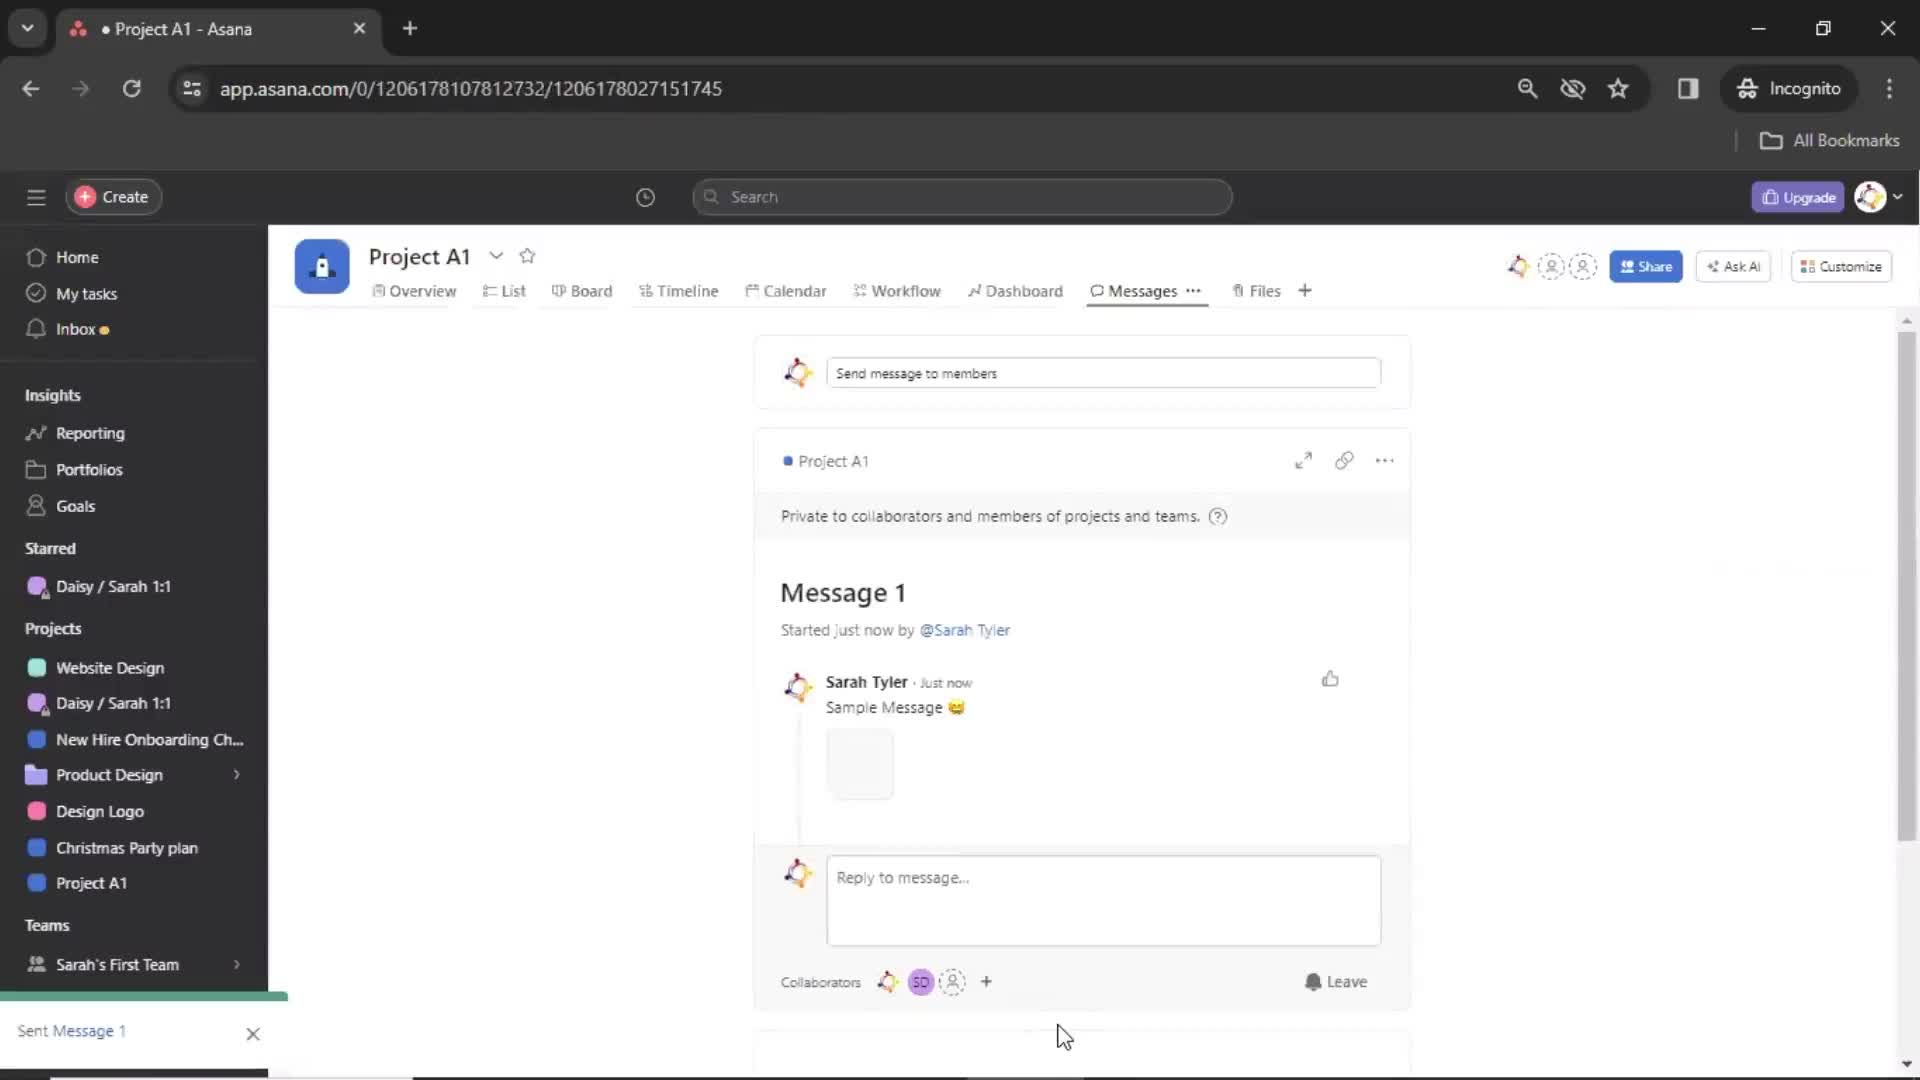The height and width of the screenshot is (1080, 1920).
Task: Expand Sarah's First Team in sidebar
Action: (x=236, y=964)
